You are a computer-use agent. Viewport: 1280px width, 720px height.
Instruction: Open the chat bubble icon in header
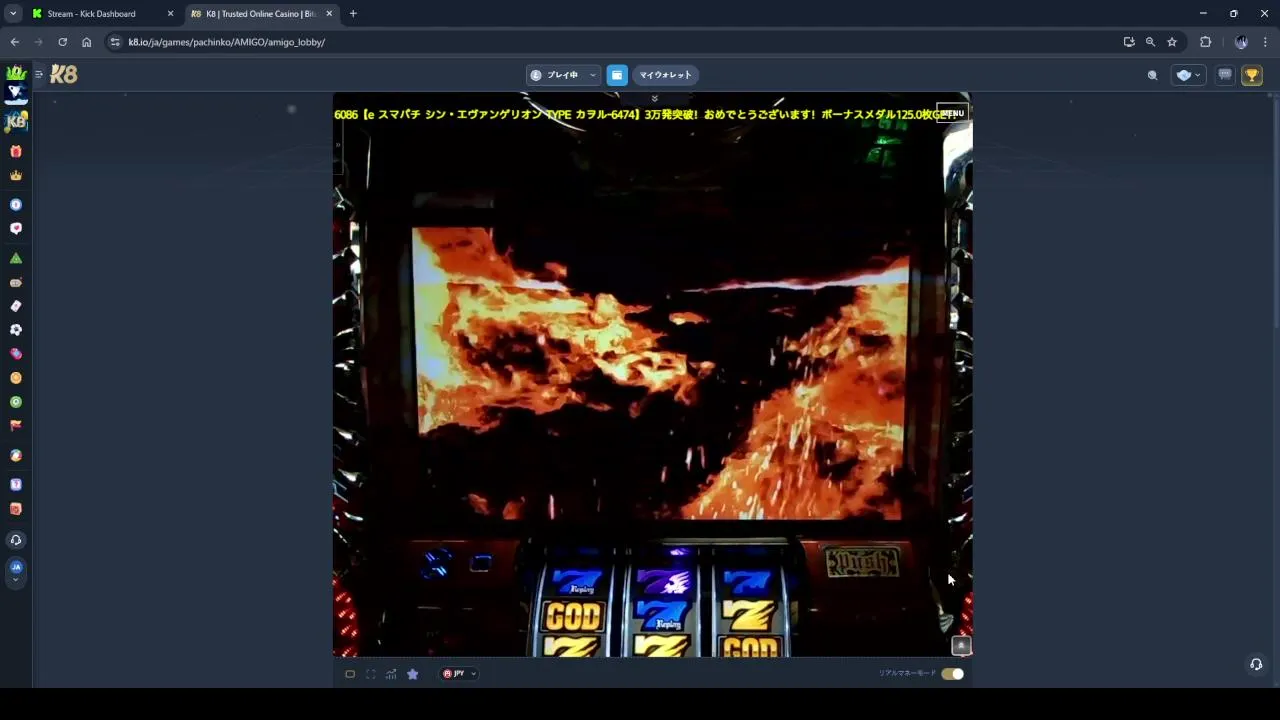point(1224,75)
